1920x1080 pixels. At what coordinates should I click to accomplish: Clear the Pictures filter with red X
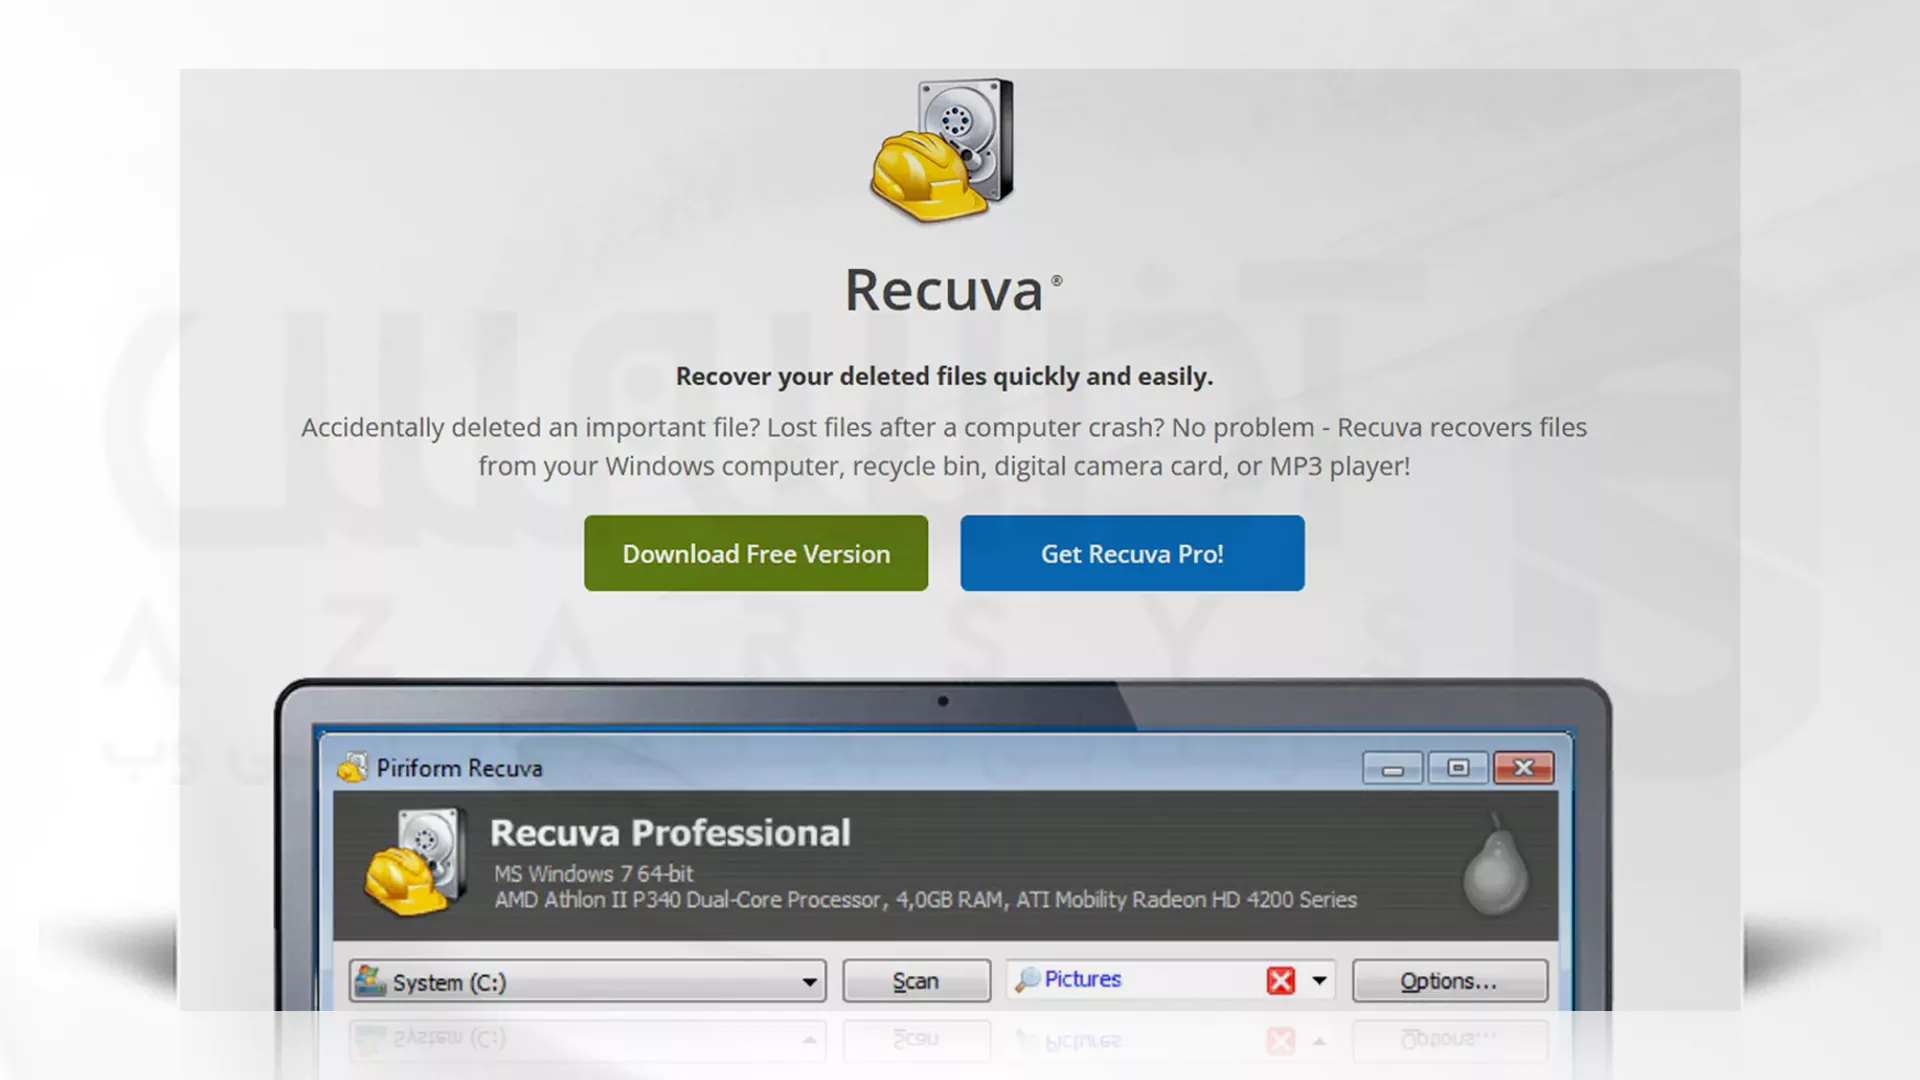pos(1280,981)
